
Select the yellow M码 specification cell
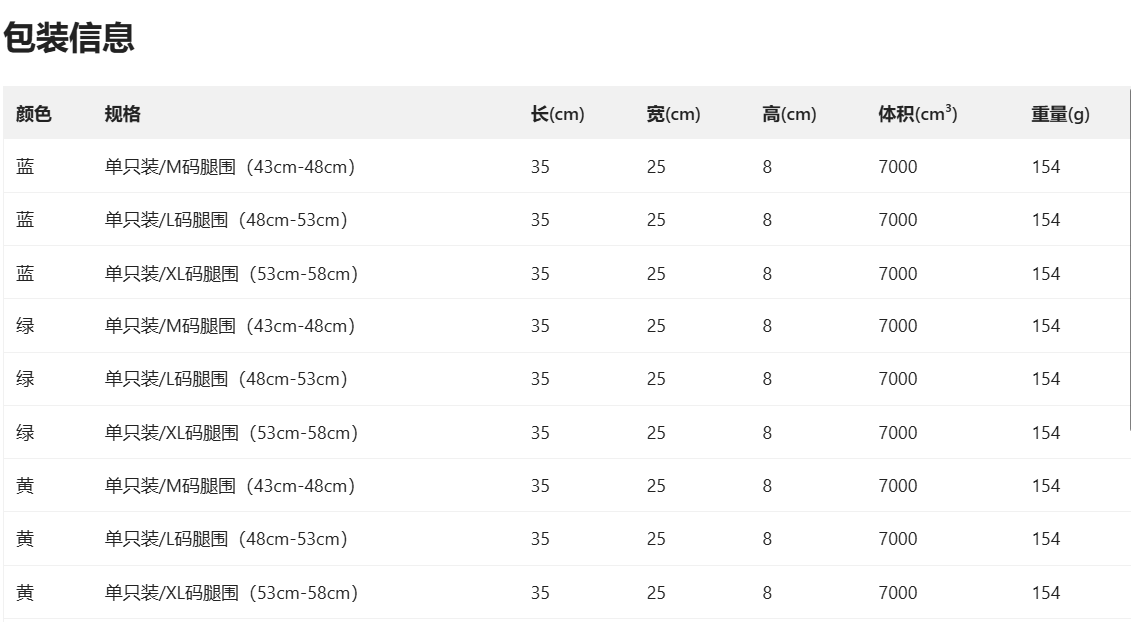[x=230, y=486]
